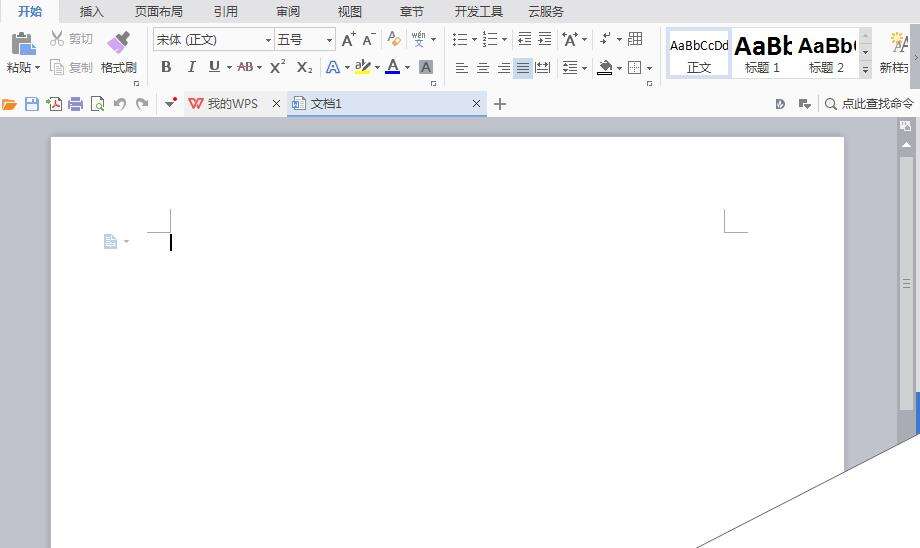The width and height of the screenshot is (920, 548).
Task: Open file with the folder icon
Action: (9, 104)
